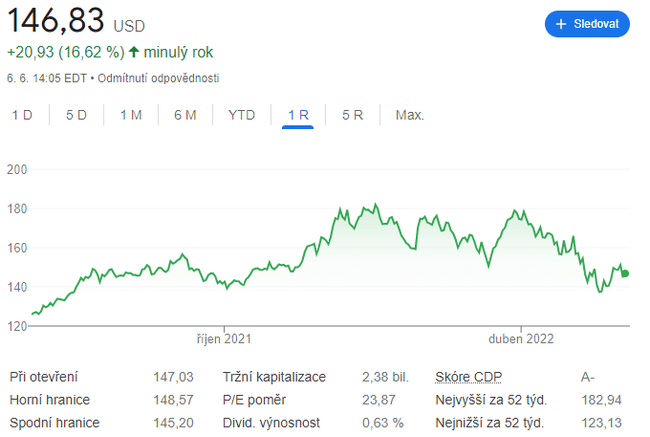Select the active 1 R tab
This screenshot has width=650, height=437.
298,115
